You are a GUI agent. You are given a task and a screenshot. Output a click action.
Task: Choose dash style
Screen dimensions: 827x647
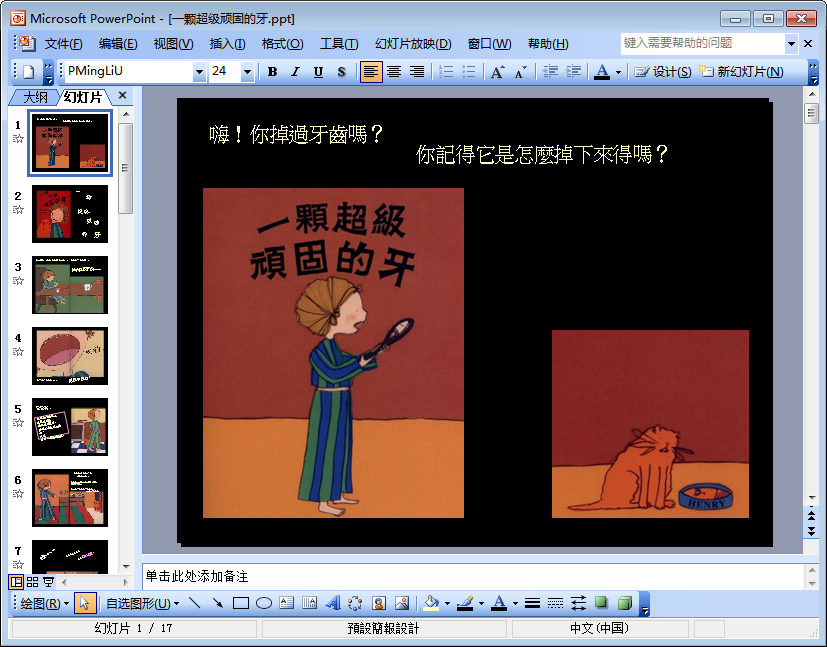pos(555,603)
